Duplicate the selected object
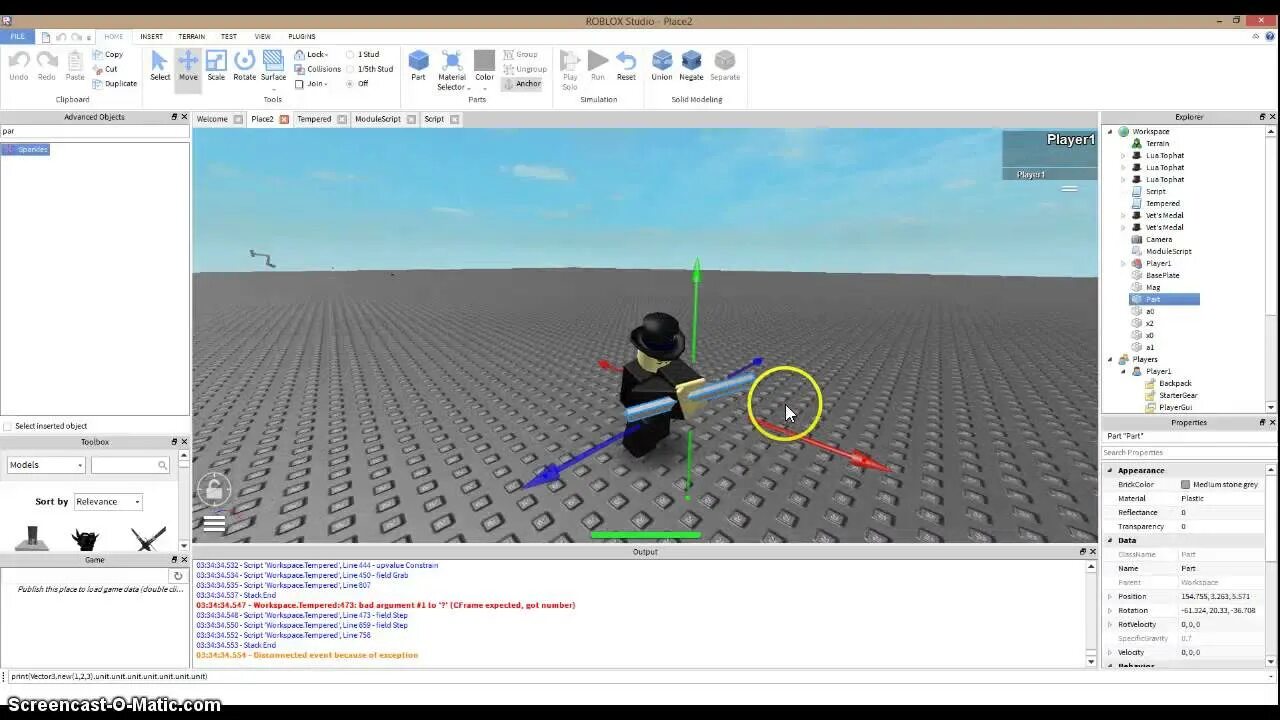This screenshot has width=1280, height=720. (x=115, y=83)
